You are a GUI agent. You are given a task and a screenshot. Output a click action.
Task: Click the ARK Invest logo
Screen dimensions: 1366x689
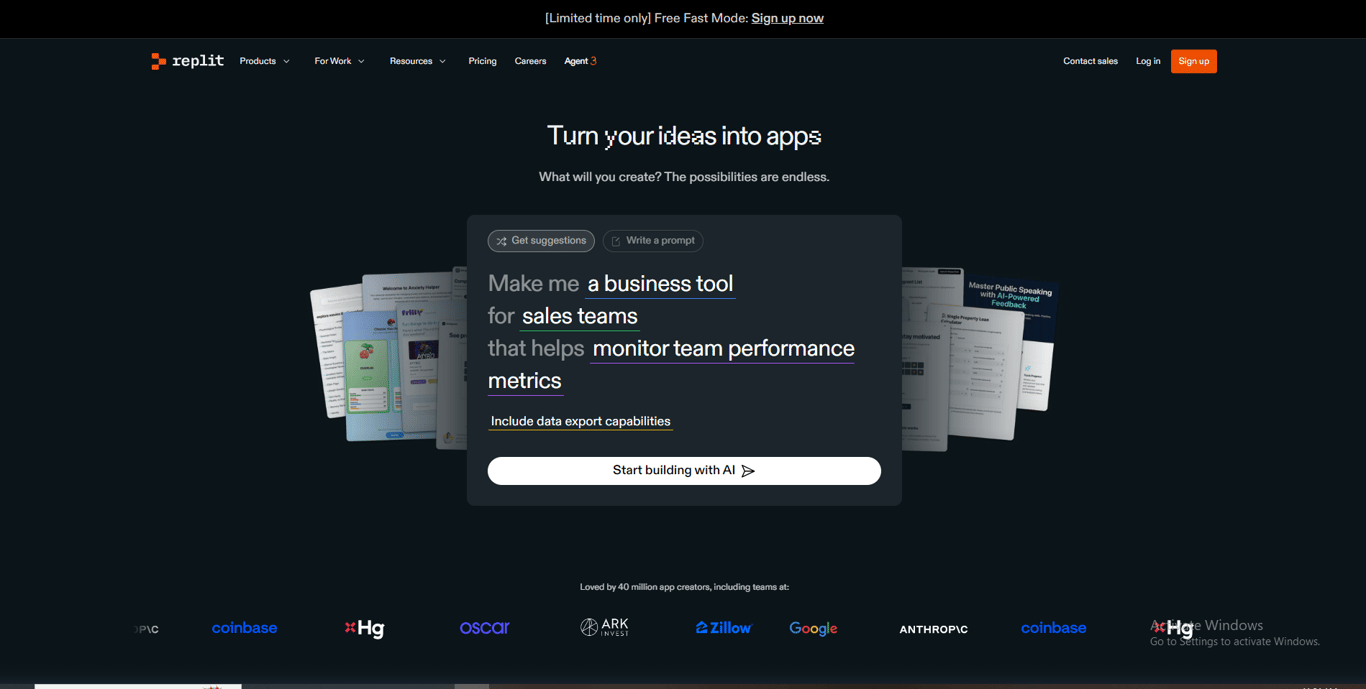coord(605,627)
